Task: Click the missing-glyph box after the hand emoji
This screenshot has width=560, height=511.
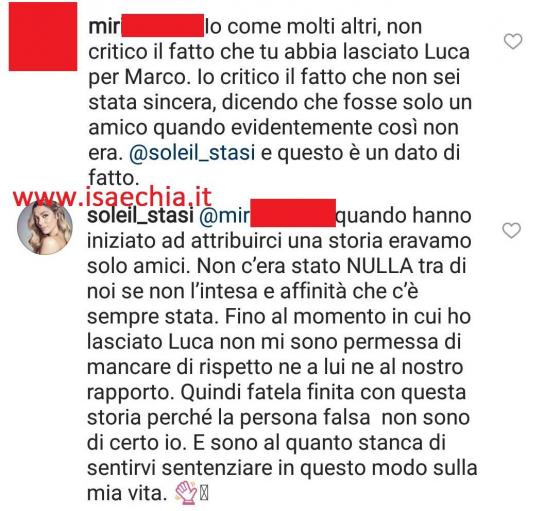Action: coord(204,494)
